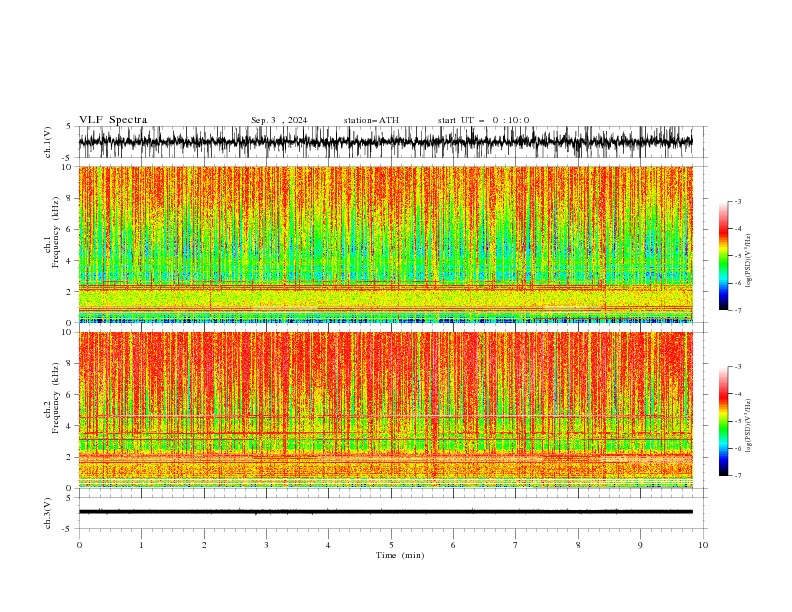This screenshot has height=612, width=792.
Task: Click the lower PSD color bar beside ch.2
Action: [x=724, y=421]
